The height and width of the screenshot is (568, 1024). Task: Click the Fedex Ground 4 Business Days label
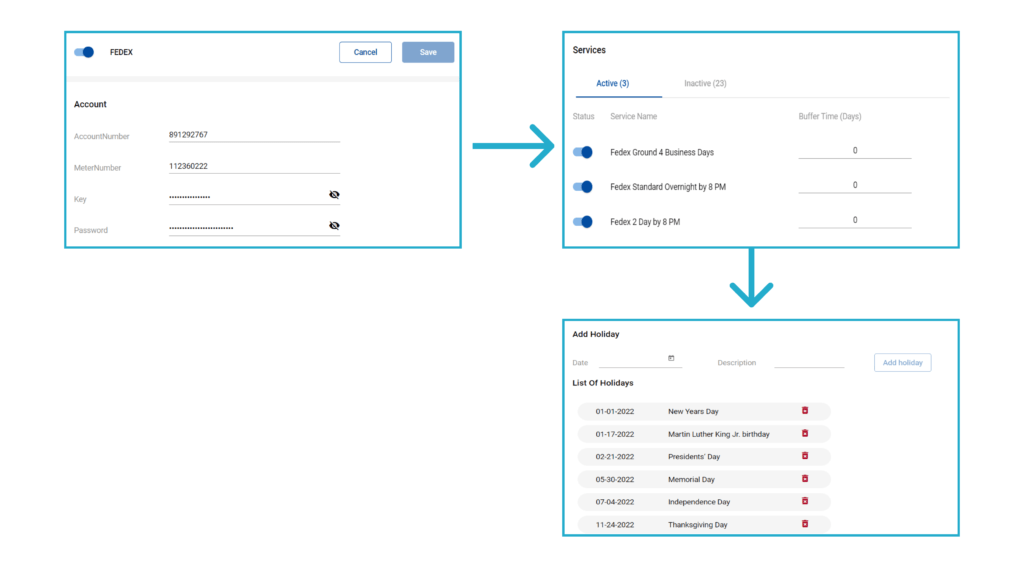click(x=662, y=152)
